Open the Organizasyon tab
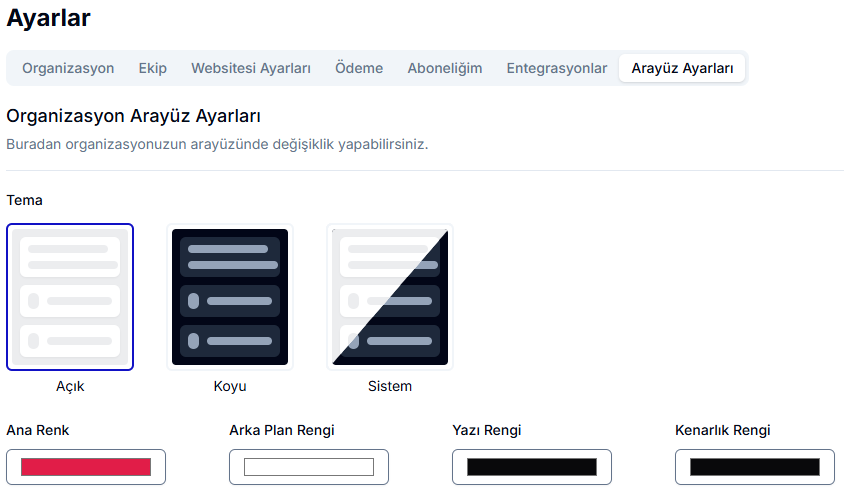Screen dimensions: 844x497 tap(68, 68)
